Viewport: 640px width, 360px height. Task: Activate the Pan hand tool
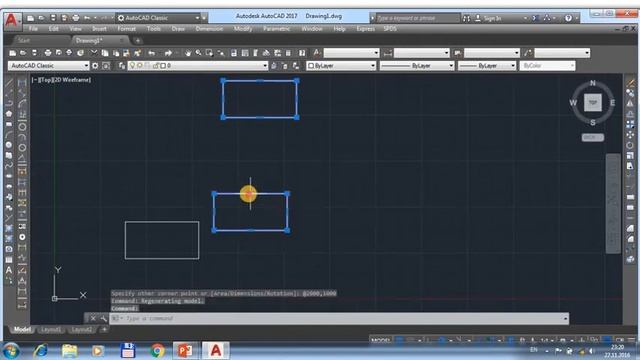point(188,53)
